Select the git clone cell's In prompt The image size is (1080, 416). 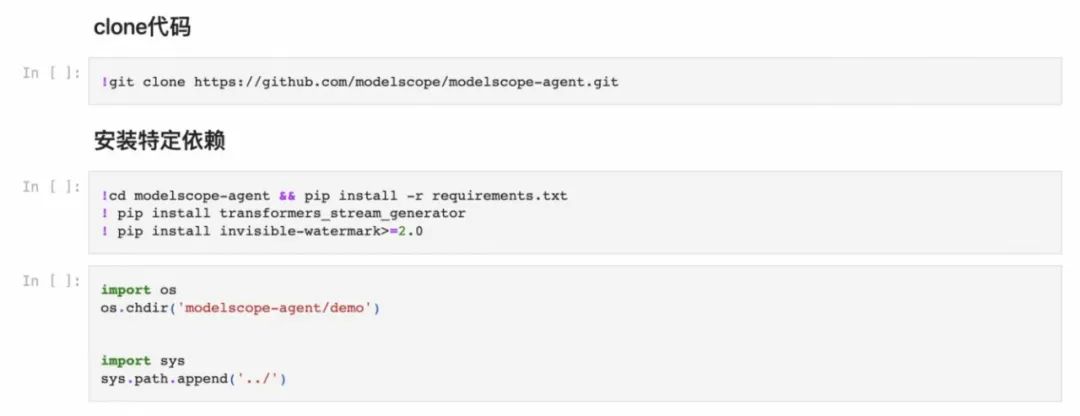51,73
